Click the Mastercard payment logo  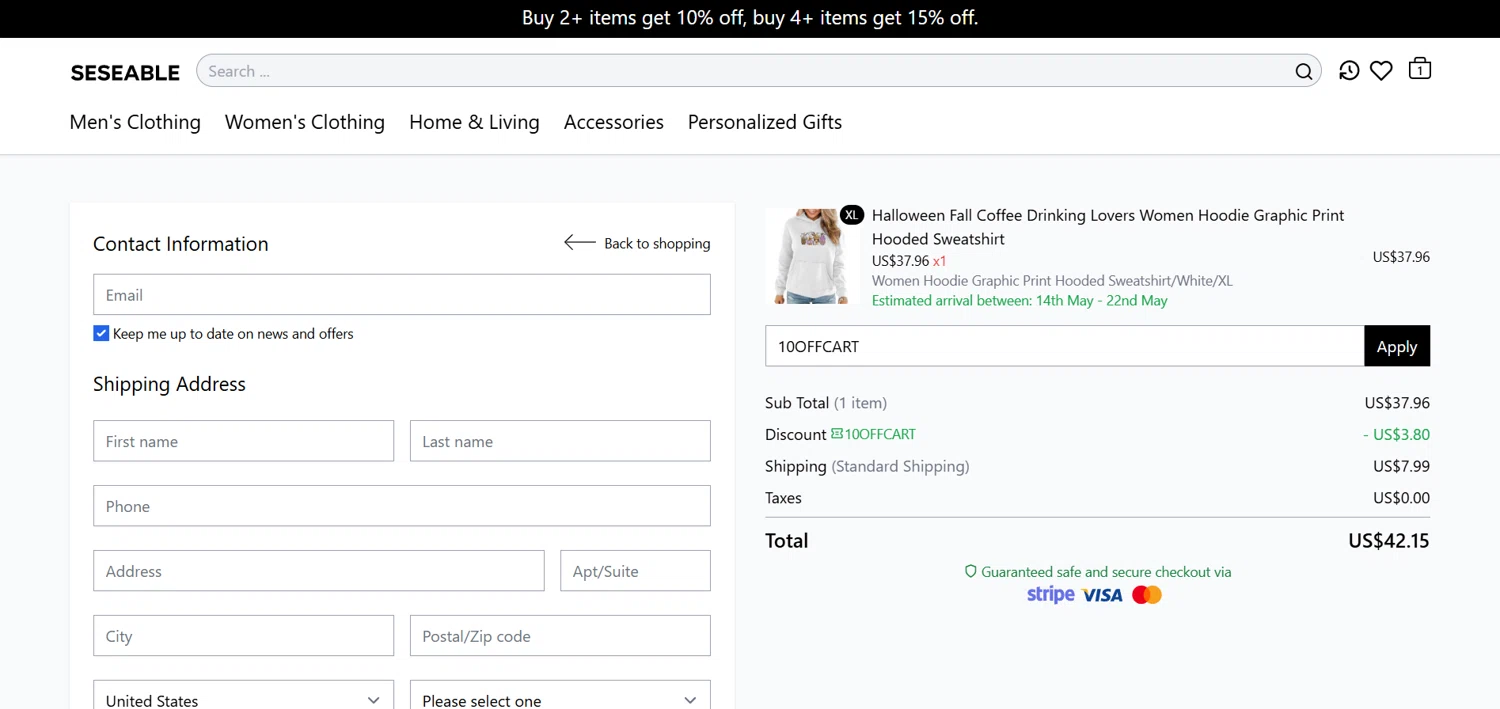point(1147,596)
